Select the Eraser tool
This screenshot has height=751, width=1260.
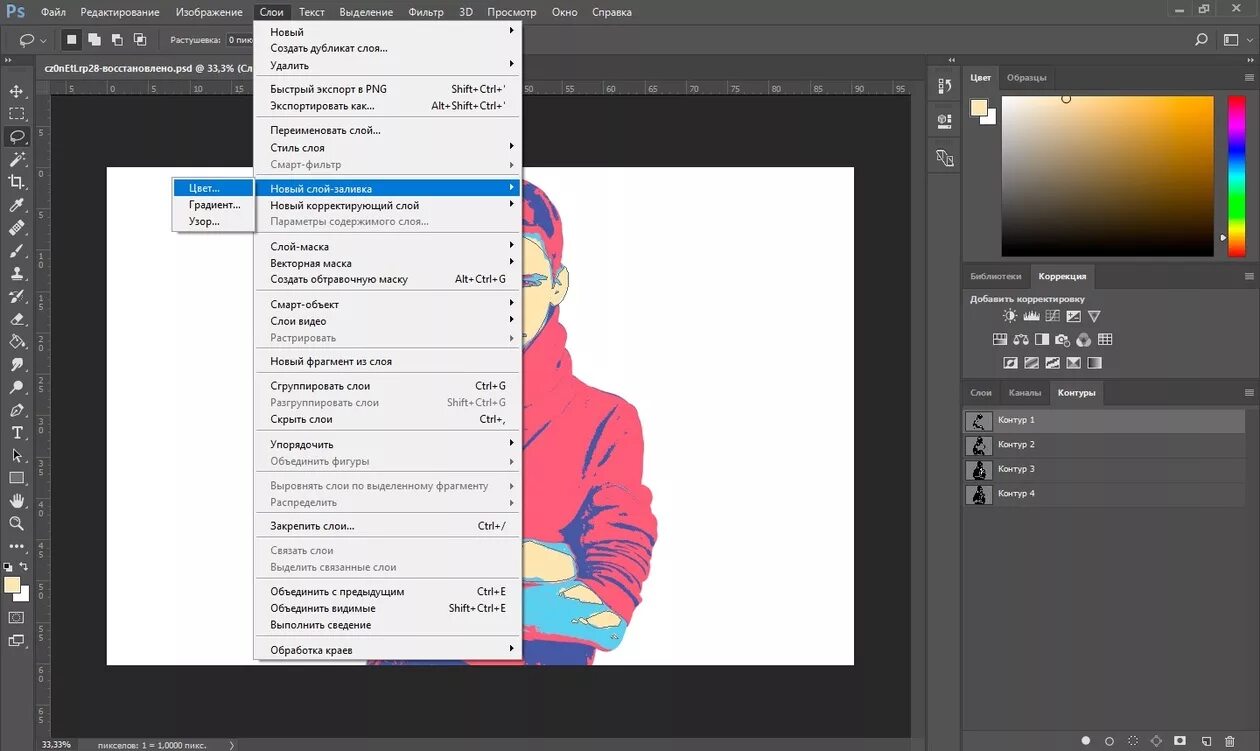click(x=17, y=319)
